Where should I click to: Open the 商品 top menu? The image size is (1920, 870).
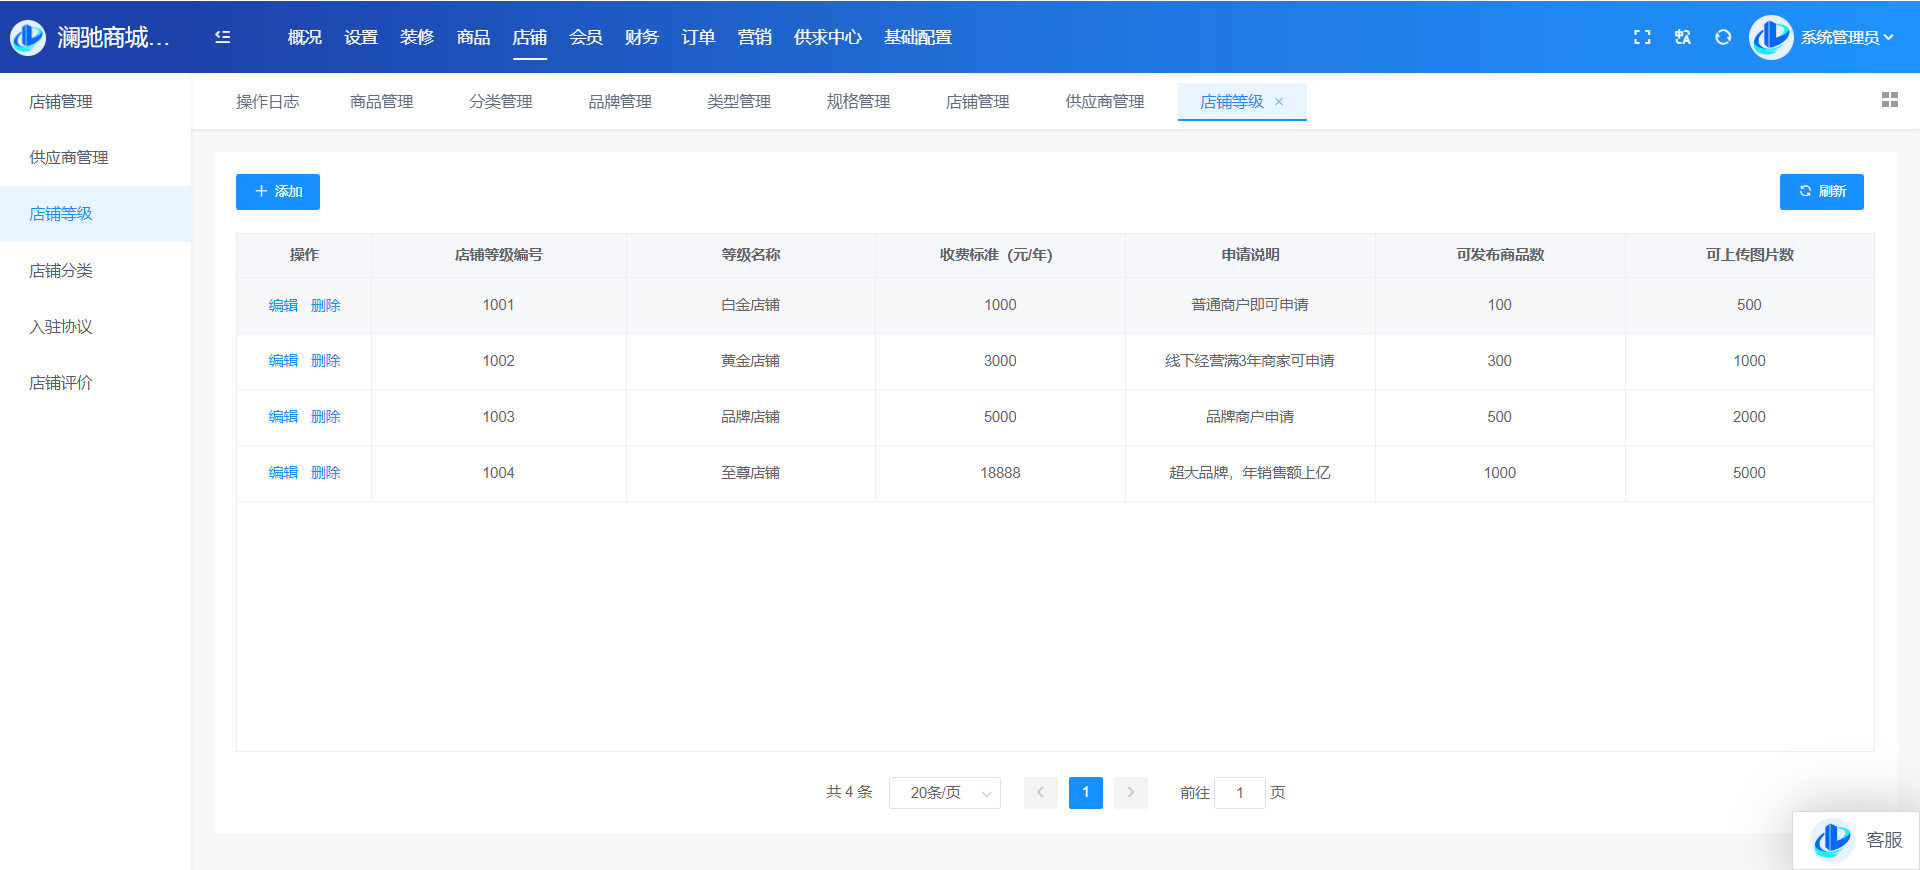tap(473, 37)
